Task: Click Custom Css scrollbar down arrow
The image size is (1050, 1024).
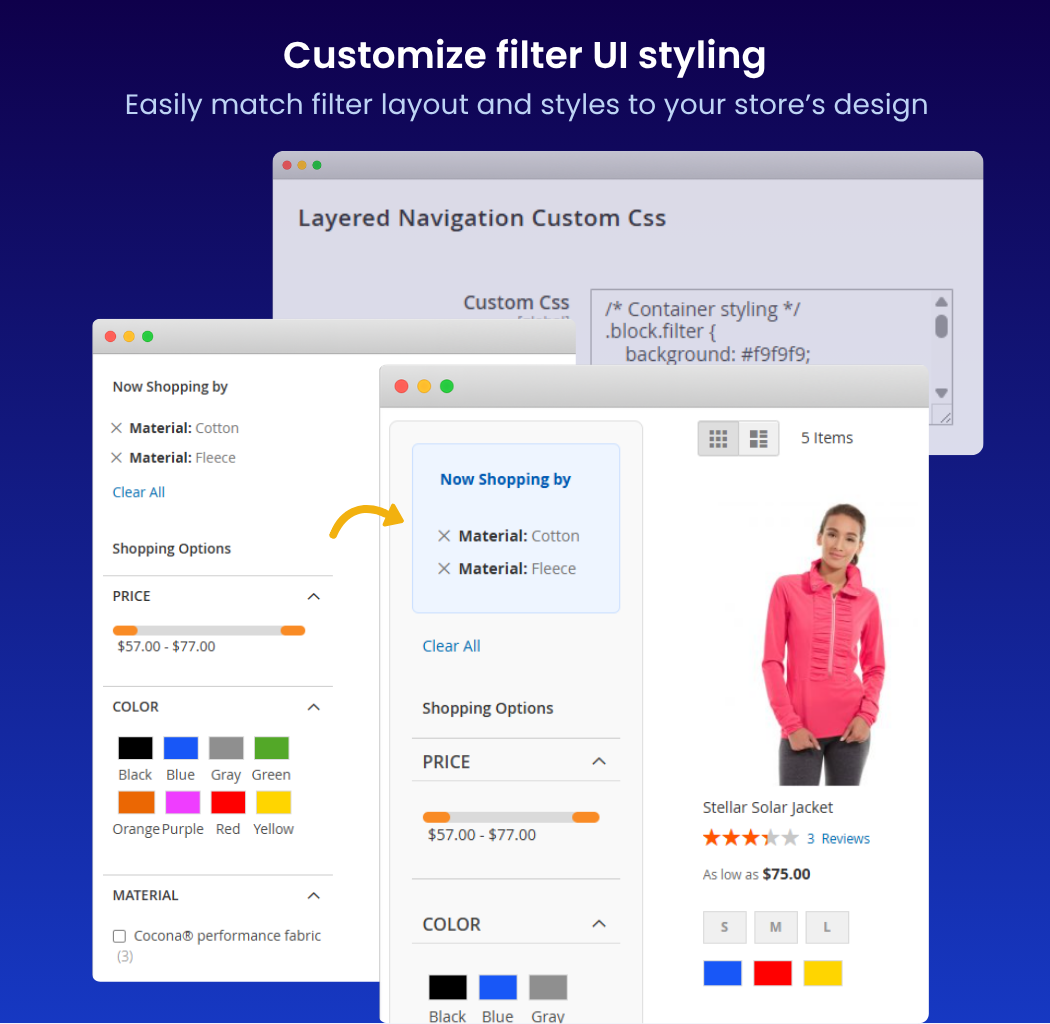Action: (x=942, y=393)
